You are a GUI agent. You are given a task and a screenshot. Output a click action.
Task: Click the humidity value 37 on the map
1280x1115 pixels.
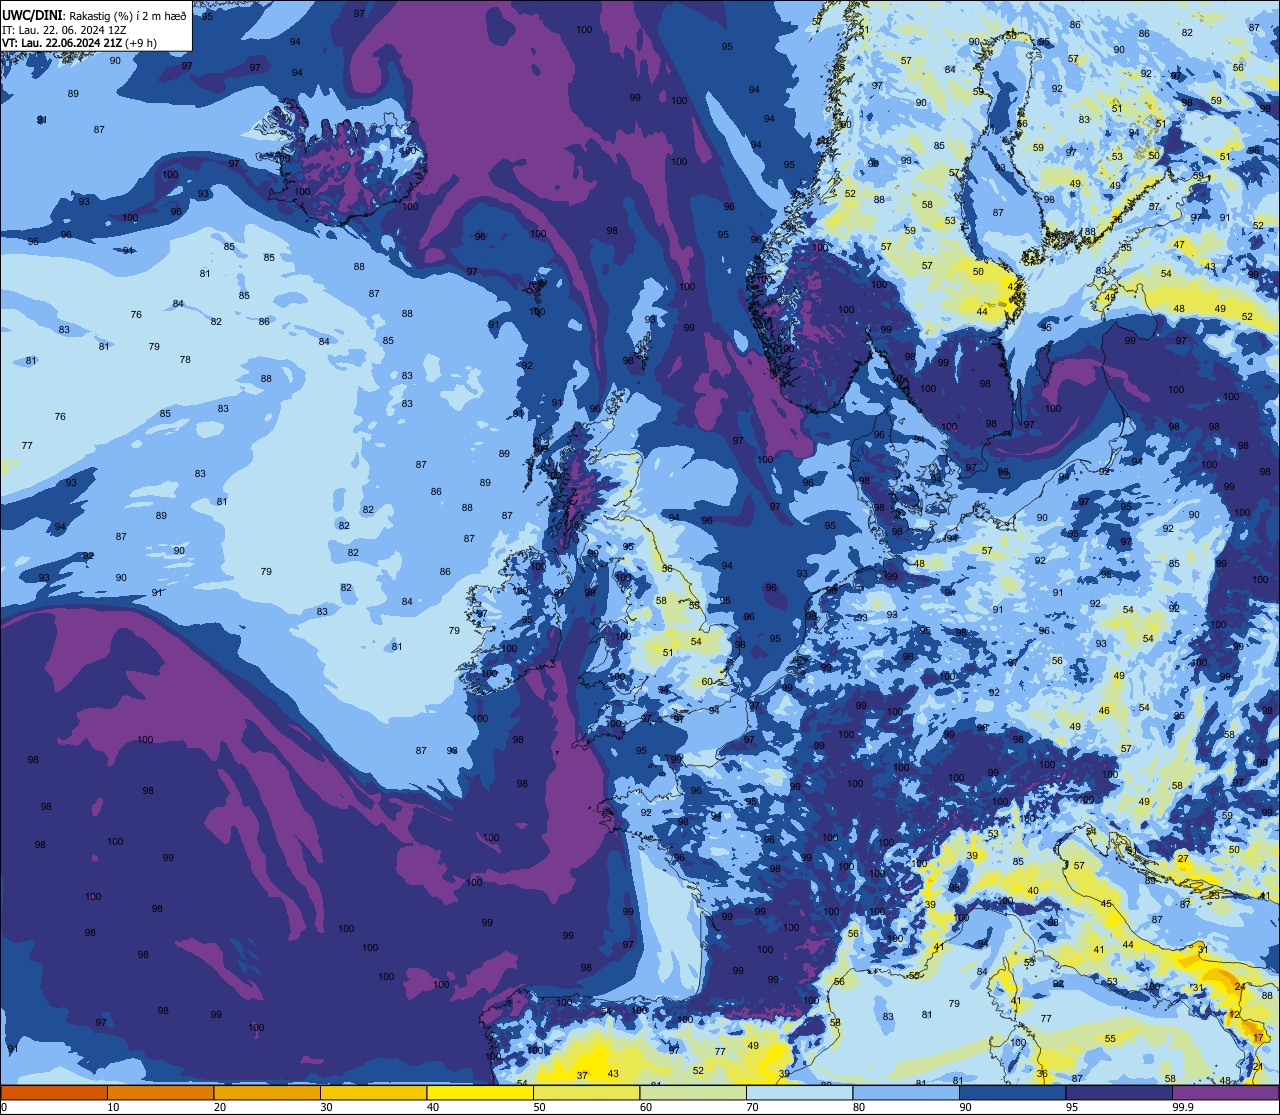(x=582, y=1075)
